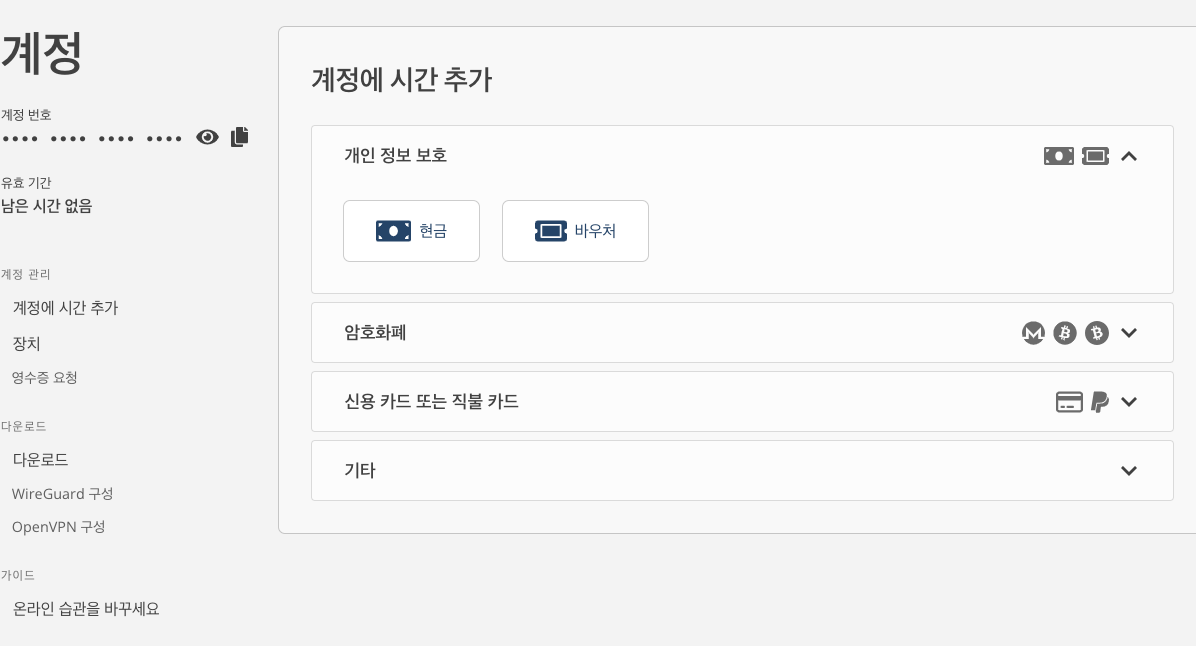Image resolution: width=1196 pixels, height=646 pixels.
Task: Click the second Bitcoin icon in 암호화폐 row
Action: tap(1097, 333)
